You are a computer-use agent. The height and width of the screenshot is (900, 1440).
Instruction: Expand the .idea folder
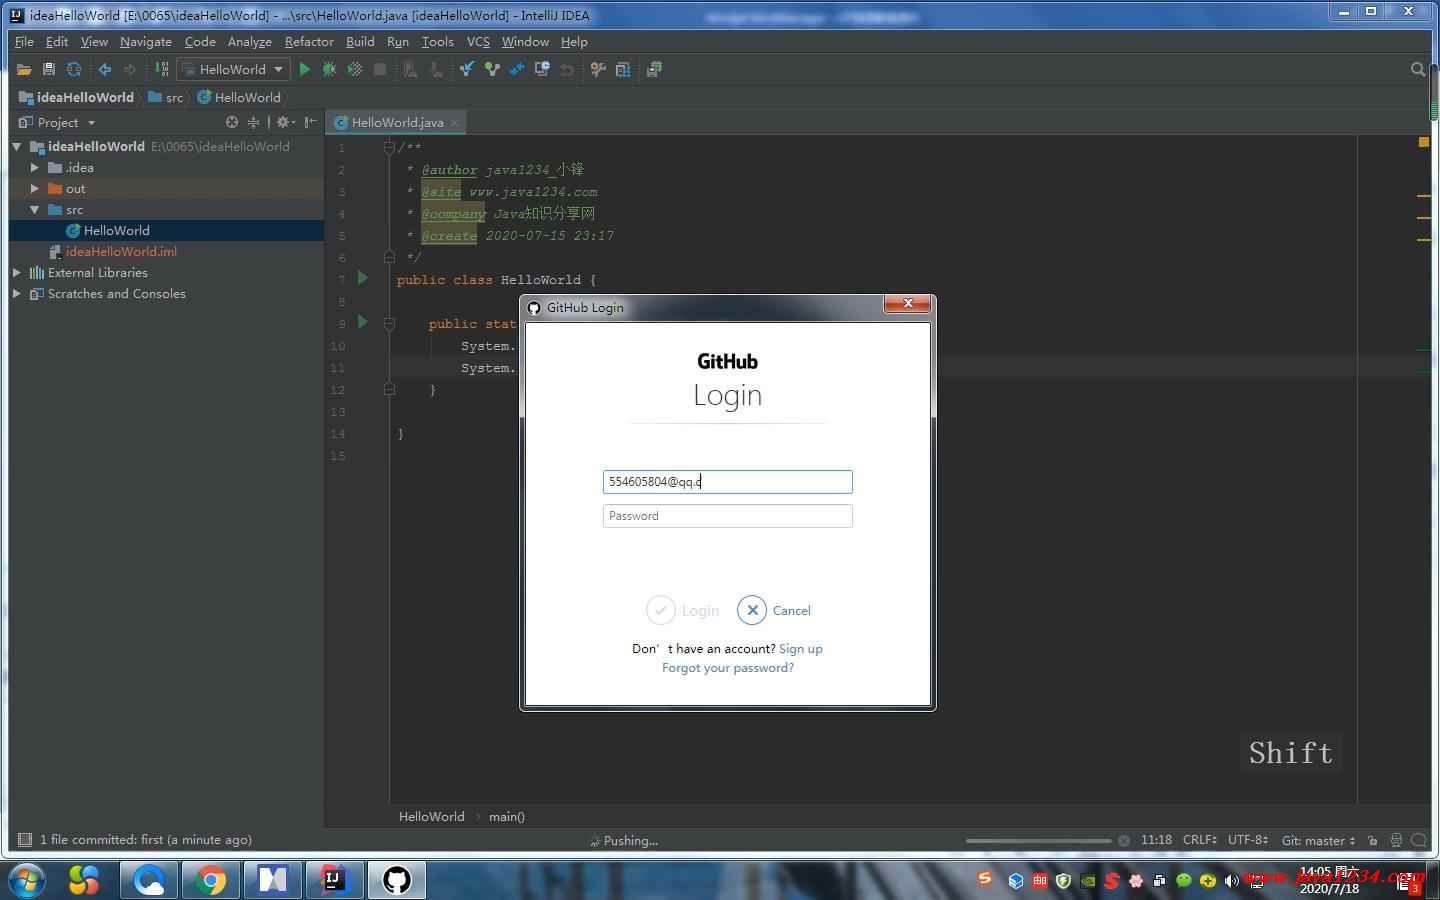(35, 168)
